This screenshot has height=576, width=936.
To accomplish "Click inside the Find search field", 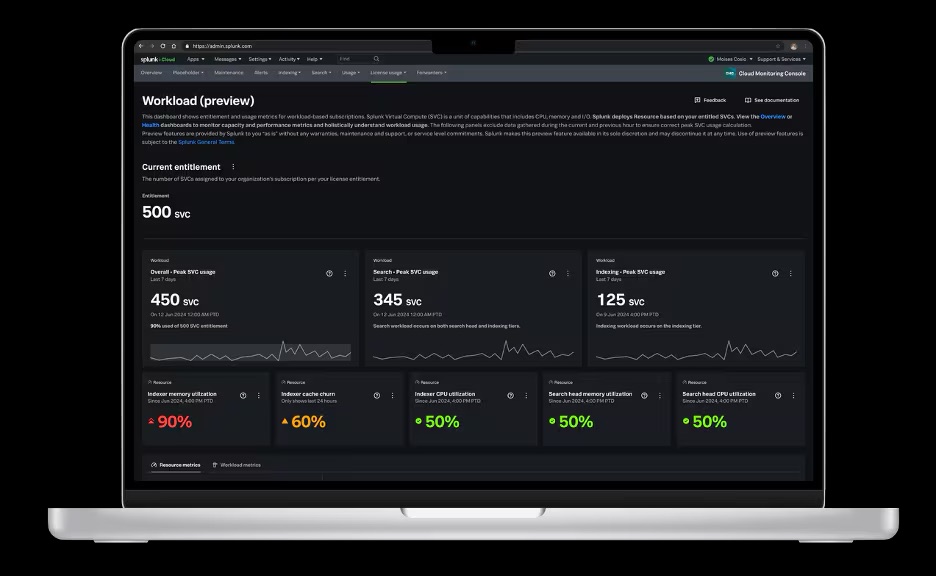I will (345, 59).
